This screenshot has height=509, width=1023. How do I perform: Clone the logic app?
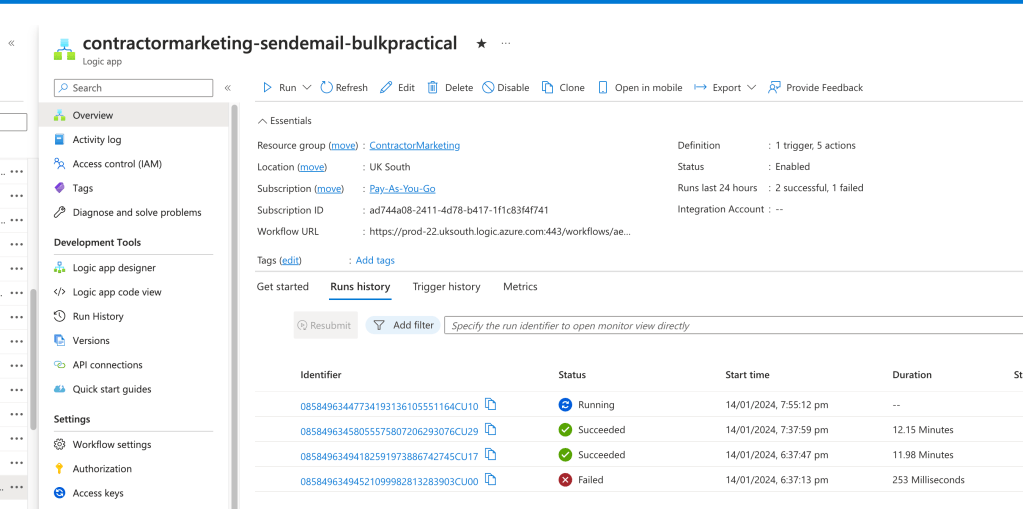(x=563, y=87)
